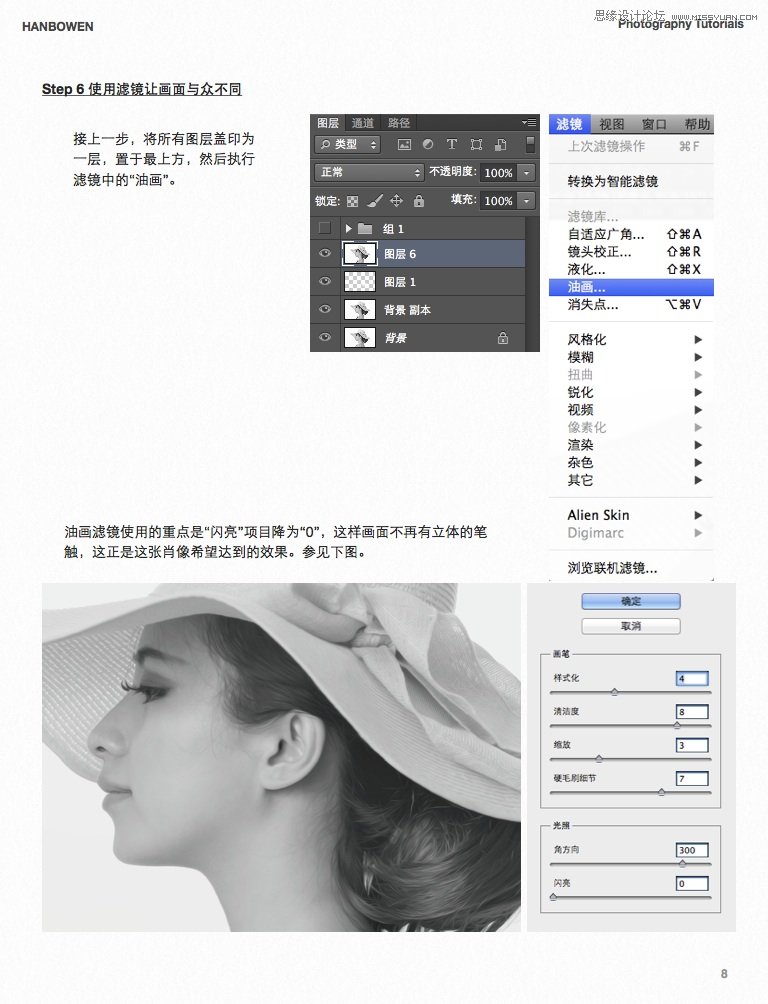Hide 图层 6 using its eye icon
This screenshot has height=1004, width=768.
(x=325, y=254)
